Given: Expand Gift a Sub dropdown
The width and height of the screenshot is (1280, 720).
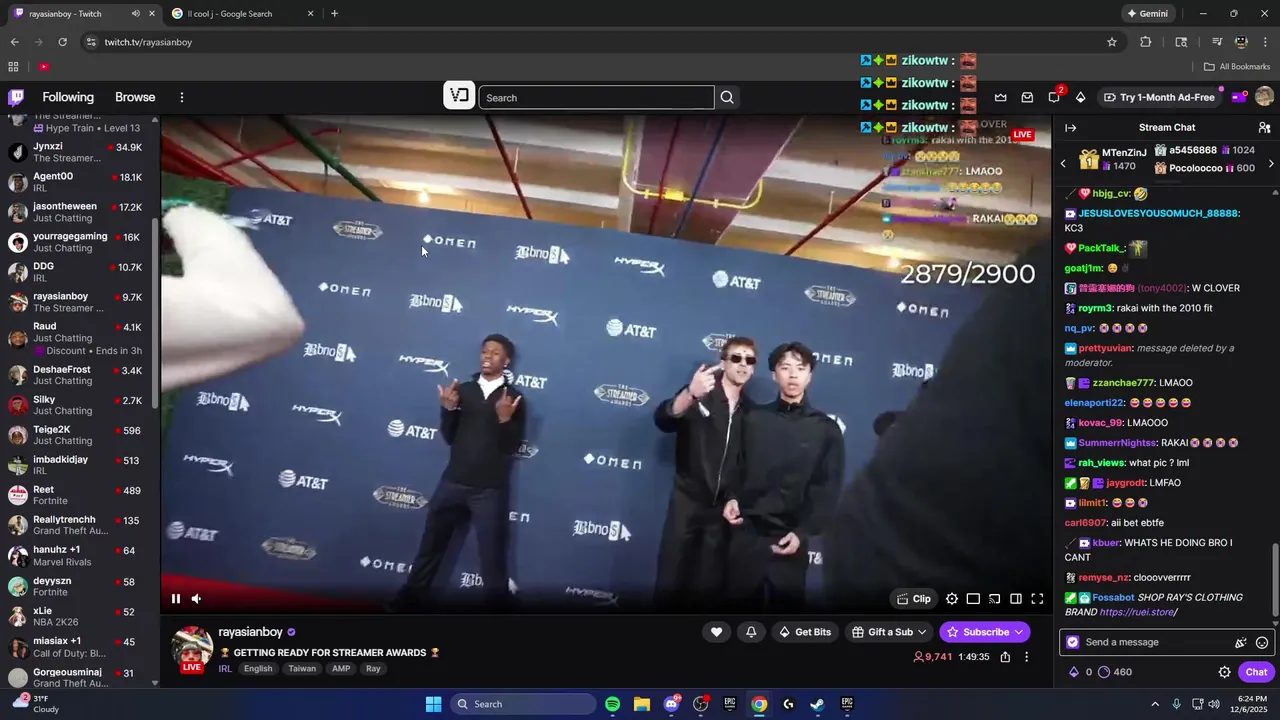Looking at the screenshot, I should click(889, 632).
